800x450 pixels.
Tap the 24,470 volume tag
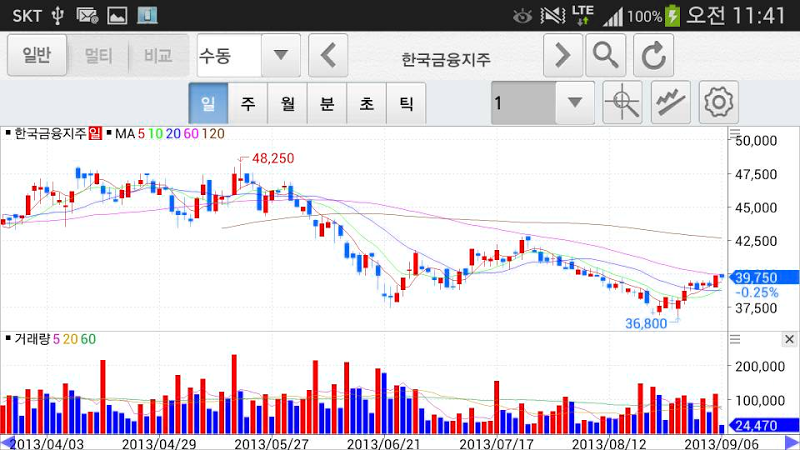764,425
